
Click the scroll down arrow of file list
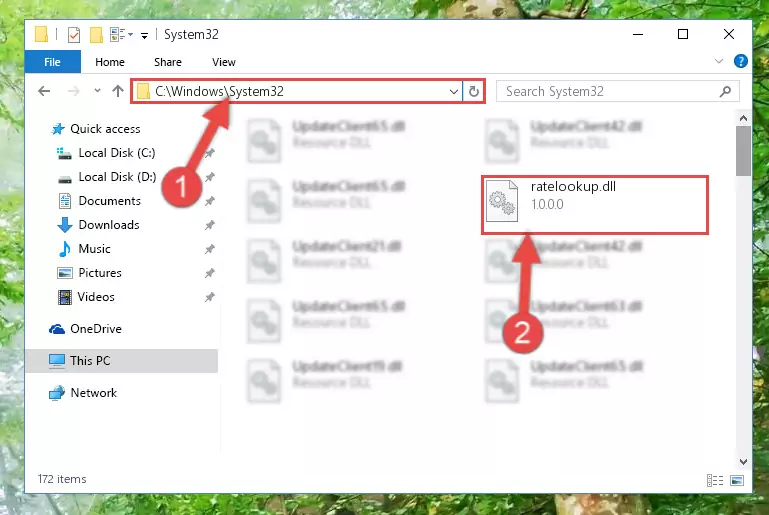click(743, 462)
